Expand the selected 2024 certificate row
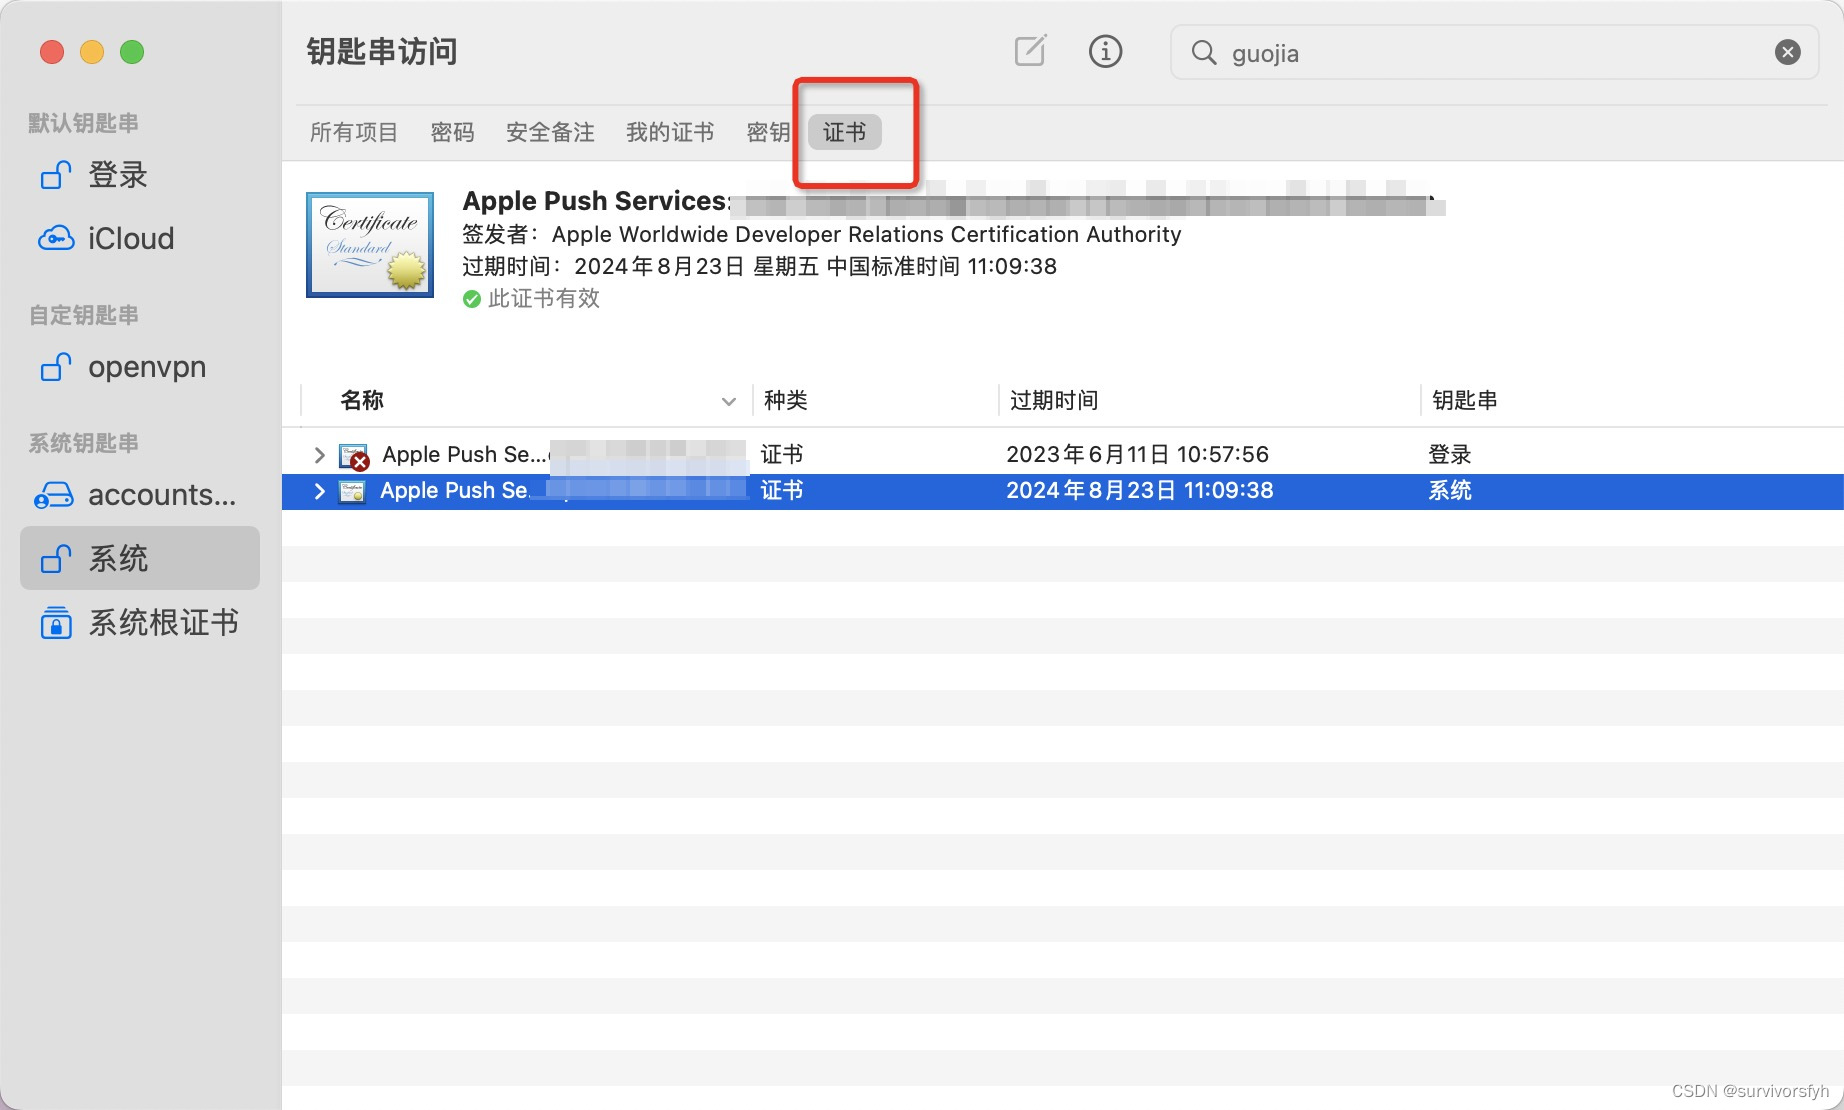 [319, 491]
